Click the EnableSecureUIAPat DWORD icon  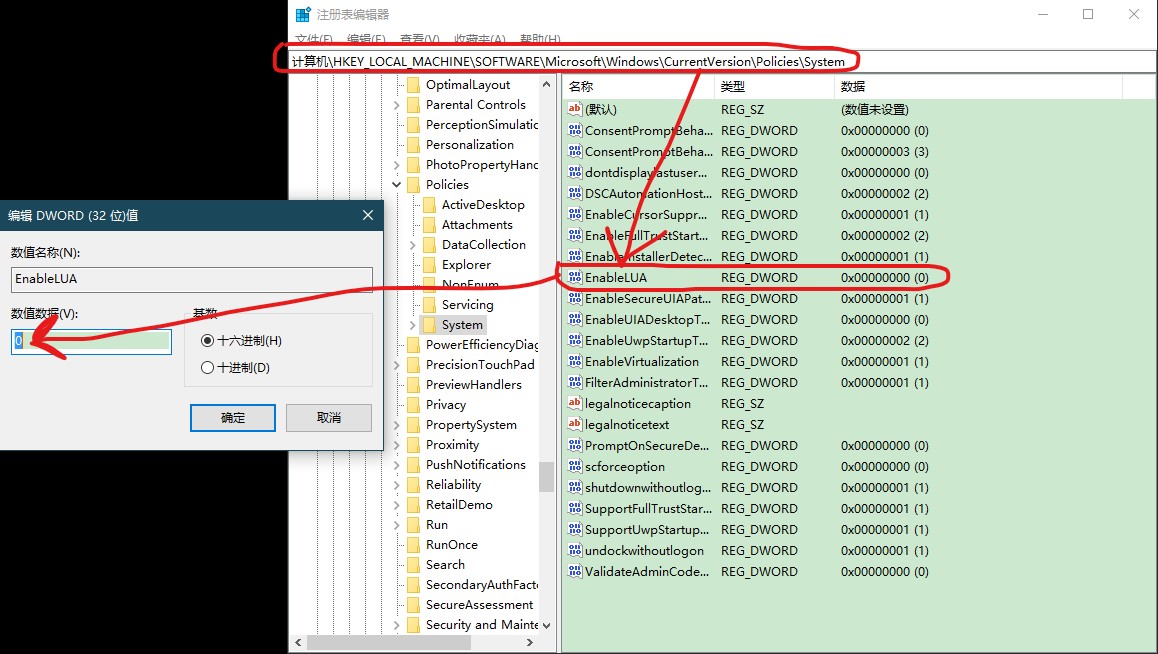point(575,298)
